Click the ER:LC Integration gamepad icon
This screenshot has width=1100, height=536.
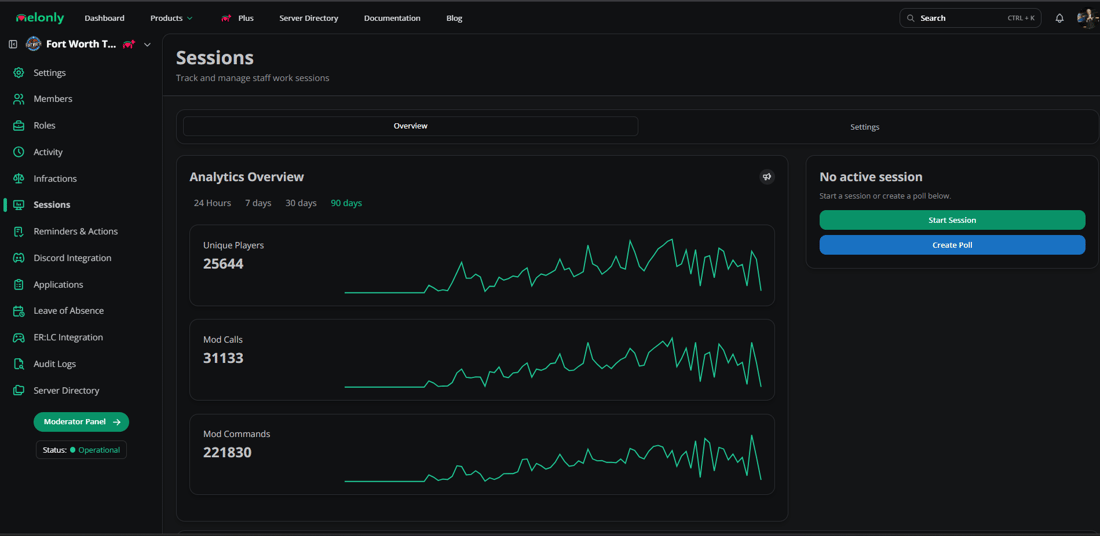[x=19, y=337]
